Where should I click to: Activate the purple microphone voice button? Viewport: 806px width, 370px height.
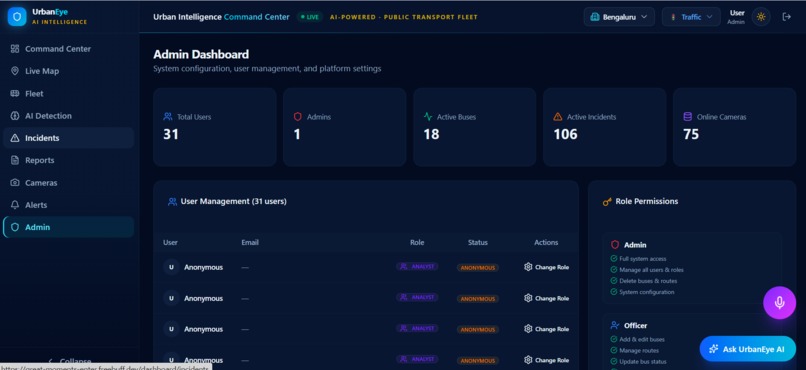[779, 303]
